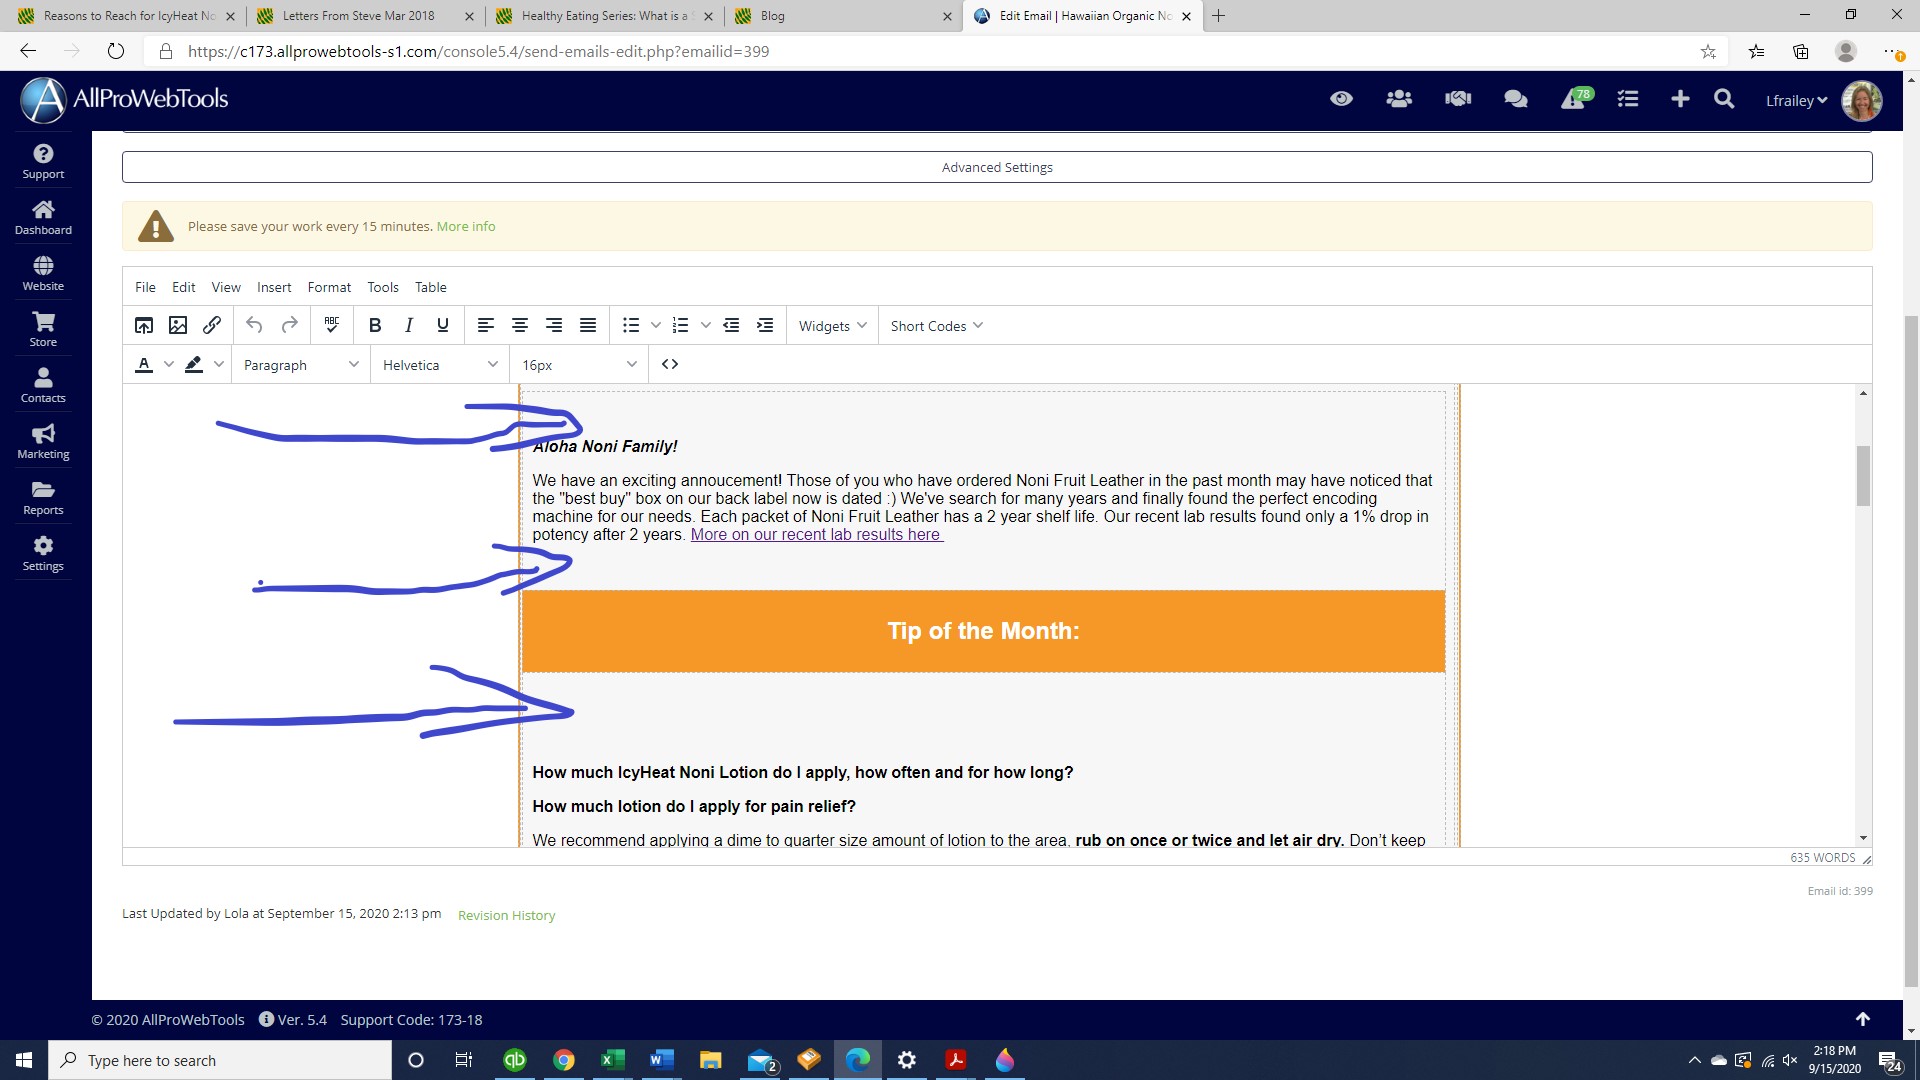Viewport: 1920px width, 1080px height.
Task: Open the Edit menu in editor
Action: [184, 287]
